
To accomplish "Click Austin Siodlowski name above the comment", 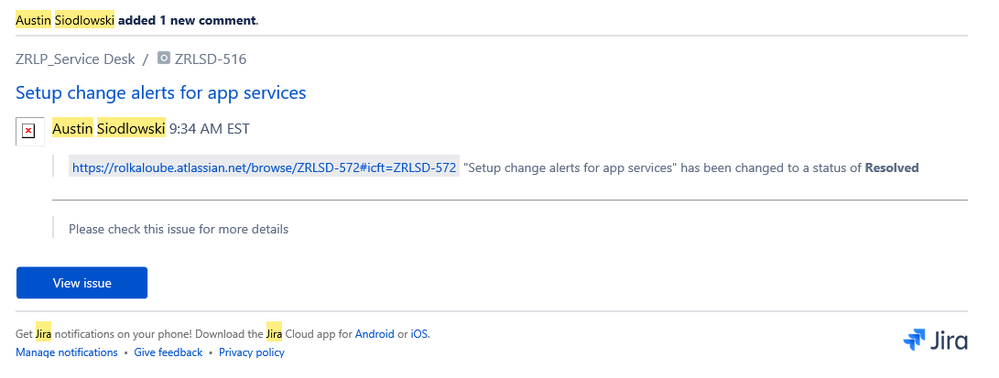I will (x=109, y=129).
